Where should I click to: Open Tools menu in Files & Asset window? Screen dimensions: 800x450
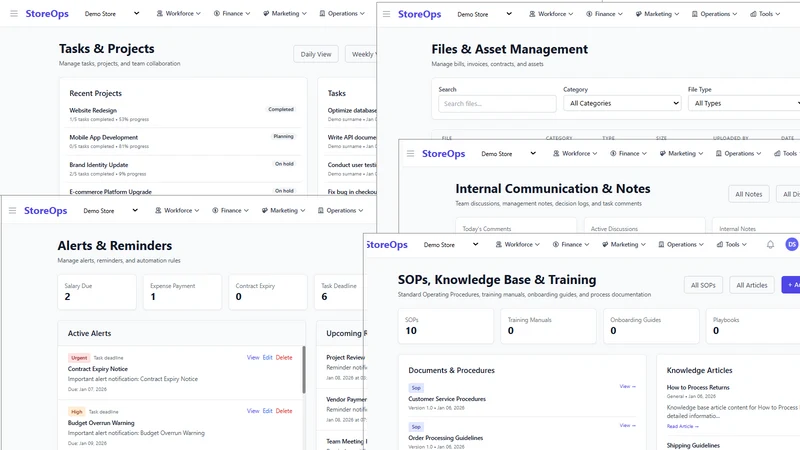(765, 14)
